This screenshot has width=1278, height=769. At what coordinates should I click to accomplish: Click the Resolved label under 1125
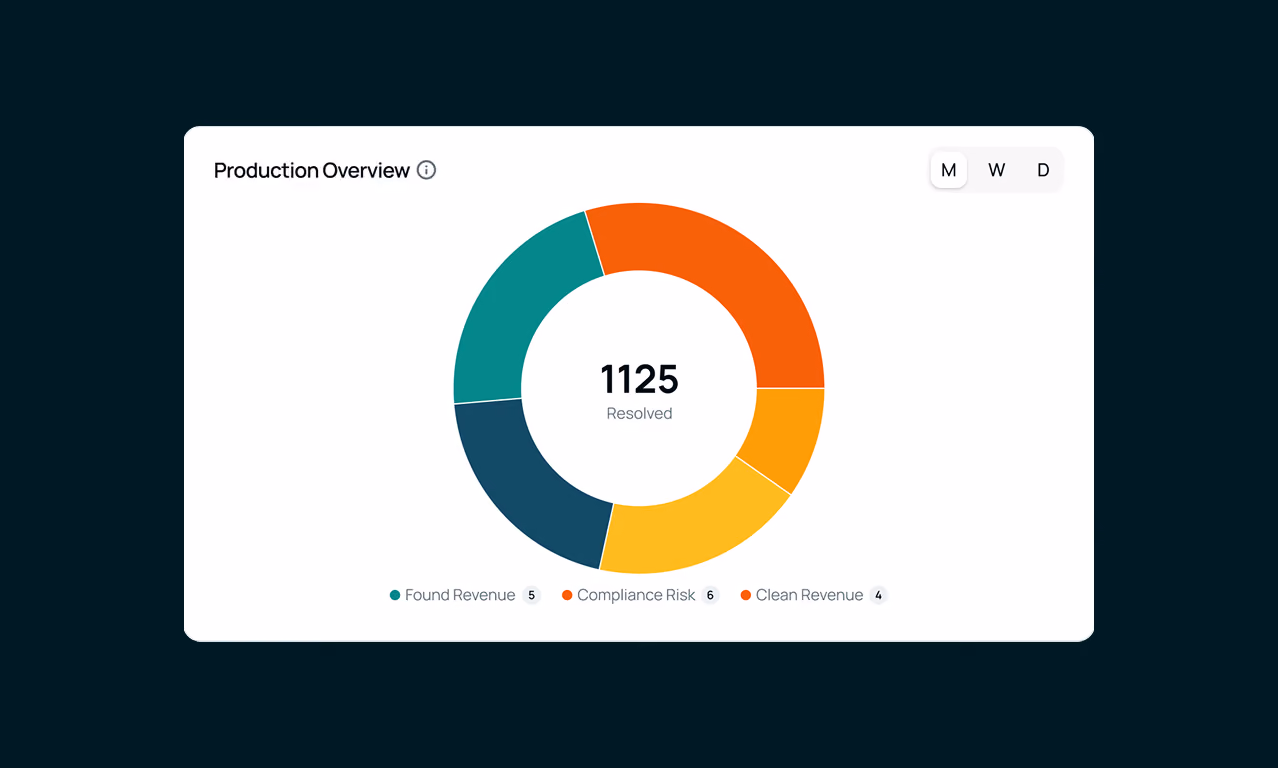click(x=639, y=413)
